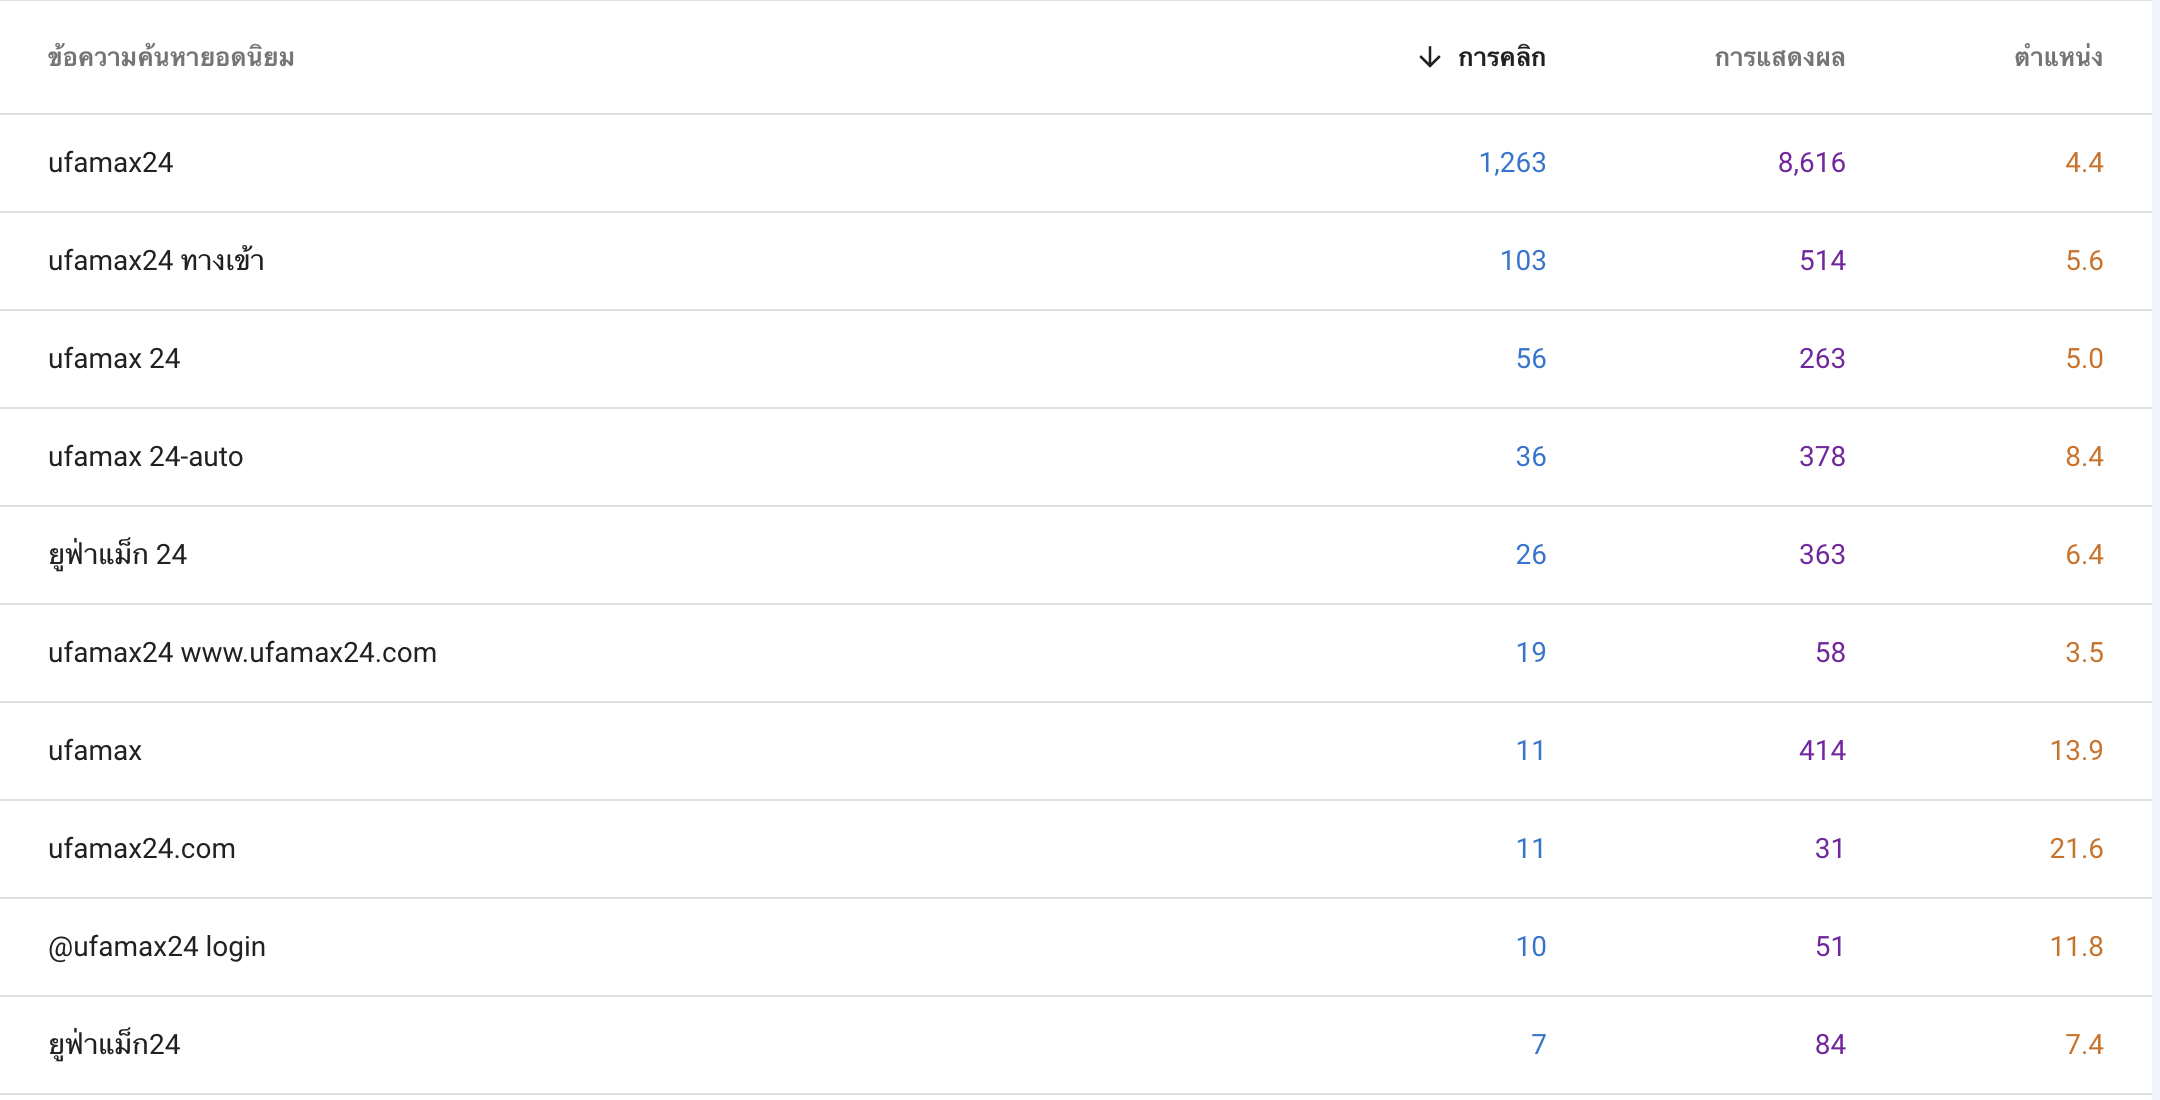The image size is (2160, 1100).
Task: Click the ข้อความค้นหายอดนิยม column header
Action: pyautogui.click(x=171, y=57)
